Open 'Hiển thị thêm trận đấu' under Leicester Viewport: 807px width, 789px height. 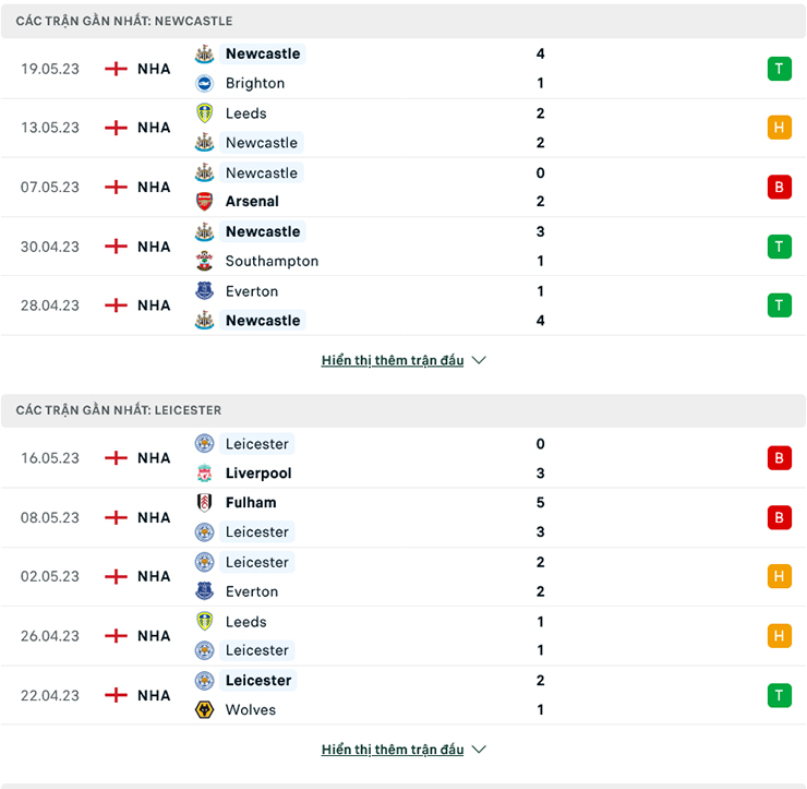pyautogui.click(x=392, y=749)
